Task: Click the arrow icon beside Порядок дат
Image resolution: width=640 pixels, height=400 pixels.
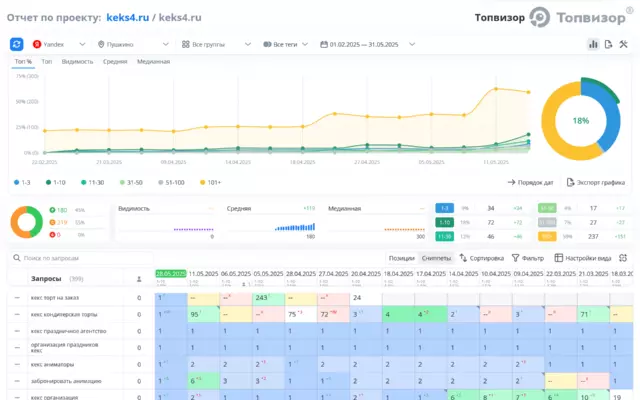Action: point(511,182)
